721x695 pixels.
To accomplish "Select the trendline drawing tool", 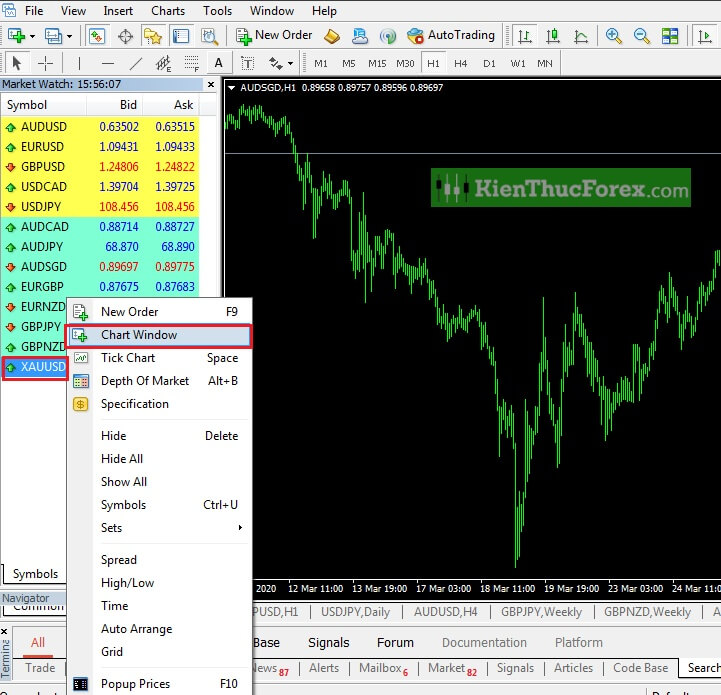I will [136, 63].
